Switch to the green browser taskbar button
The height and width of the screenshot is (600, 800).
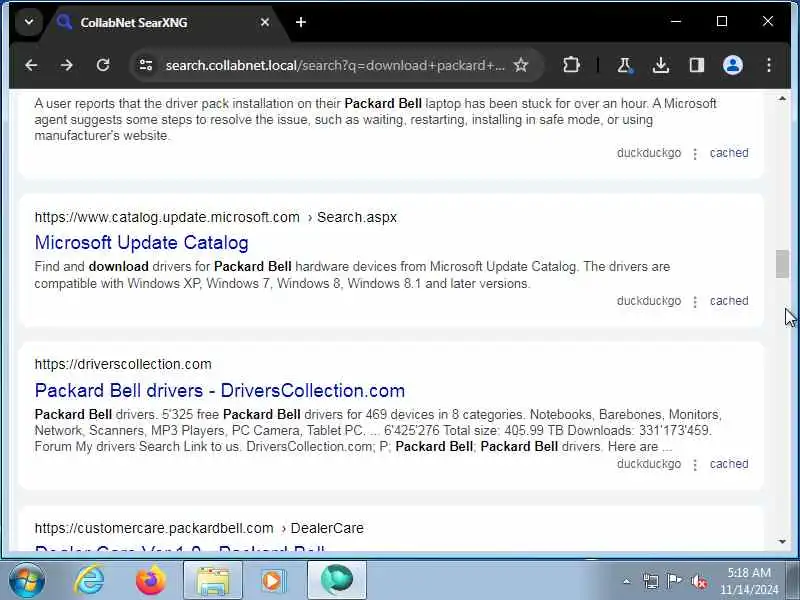click(x=337, y=580)
